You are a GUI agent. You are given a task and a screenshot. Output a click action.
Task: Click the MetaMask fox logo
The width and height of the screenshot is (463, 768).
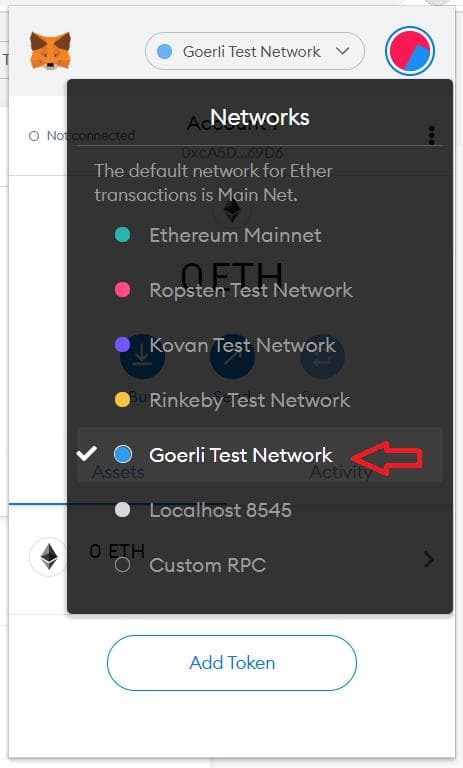coord(50,50)
